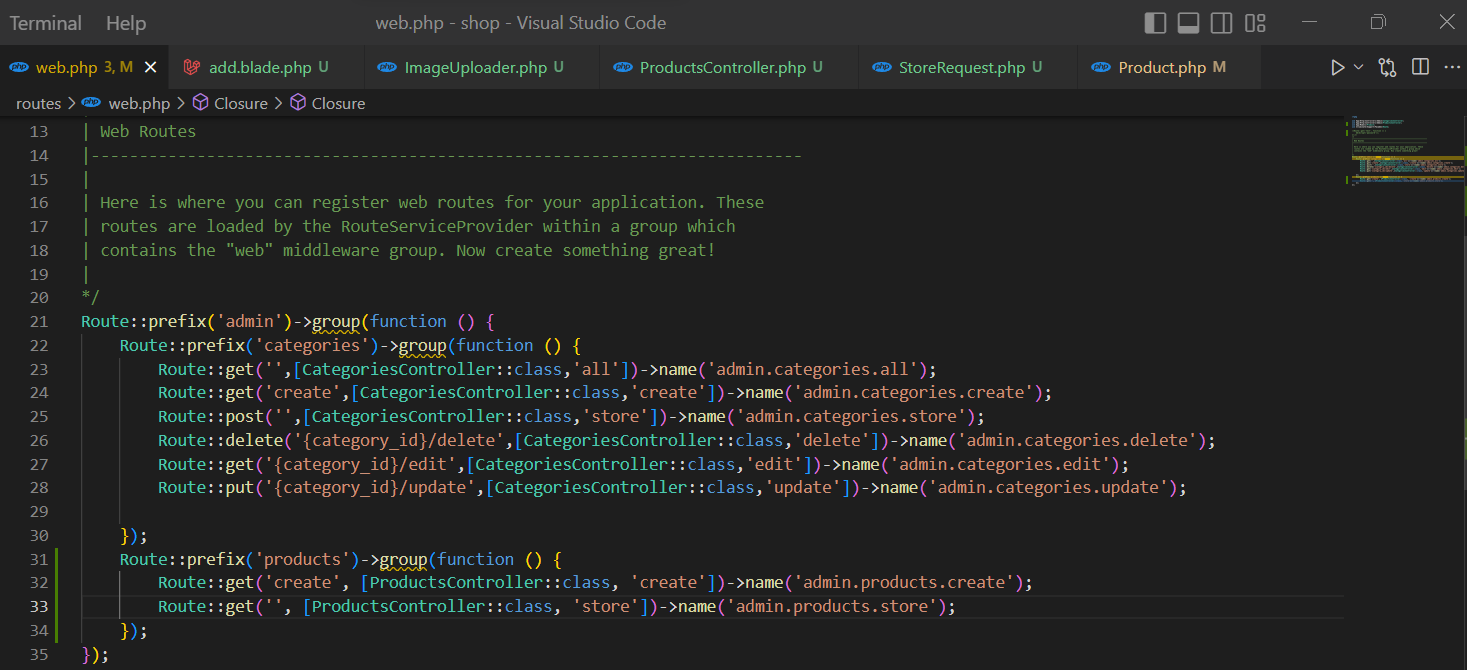
Task: Click the PHP file icon on web.php tab
Action: 19,68
